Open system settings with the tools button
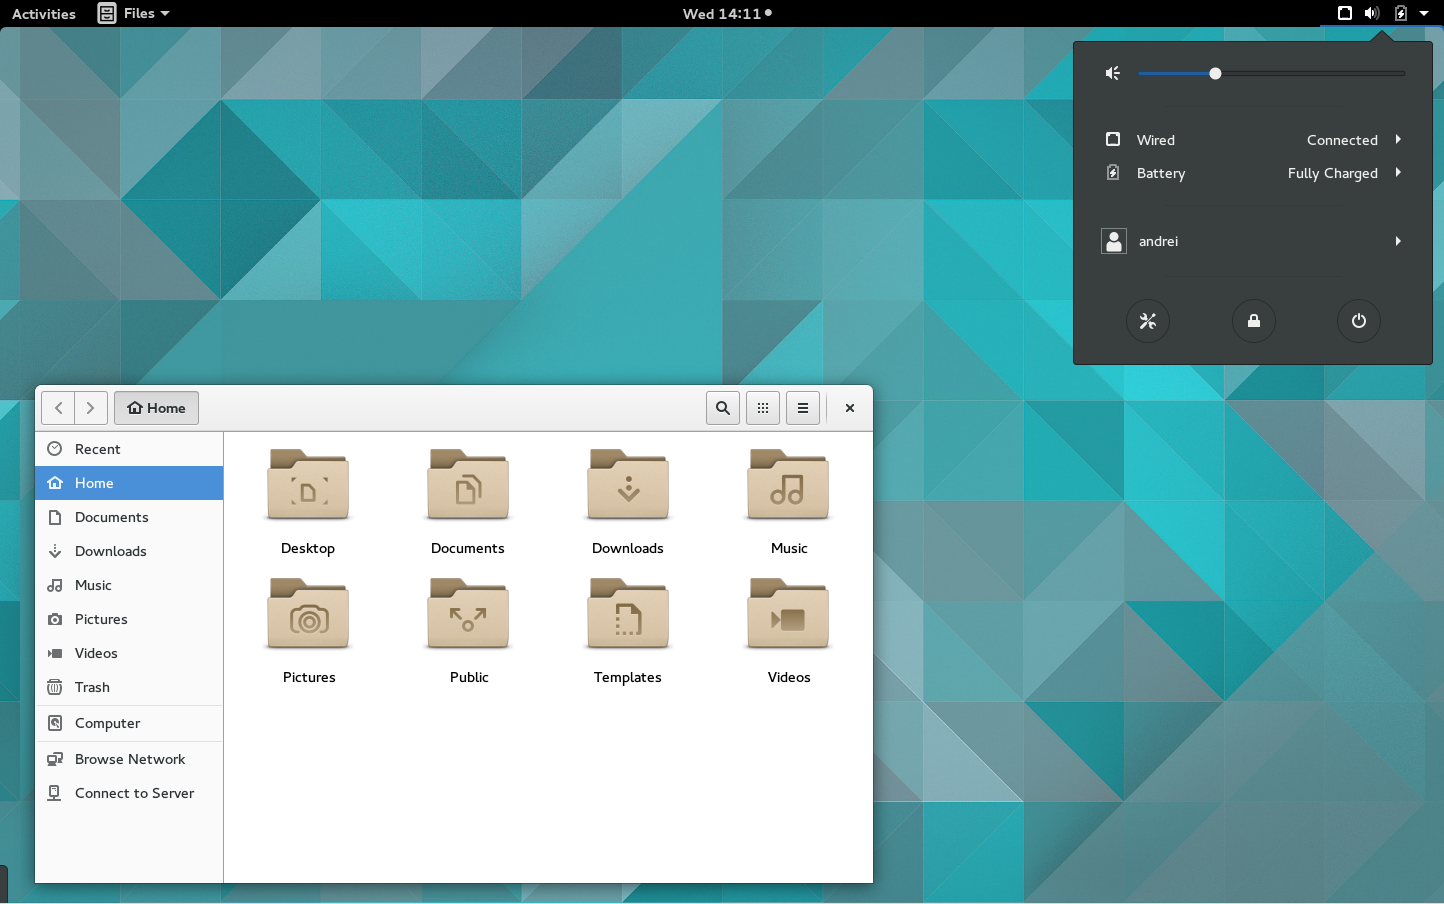The image size is (1444, 904). point(1148,321)
